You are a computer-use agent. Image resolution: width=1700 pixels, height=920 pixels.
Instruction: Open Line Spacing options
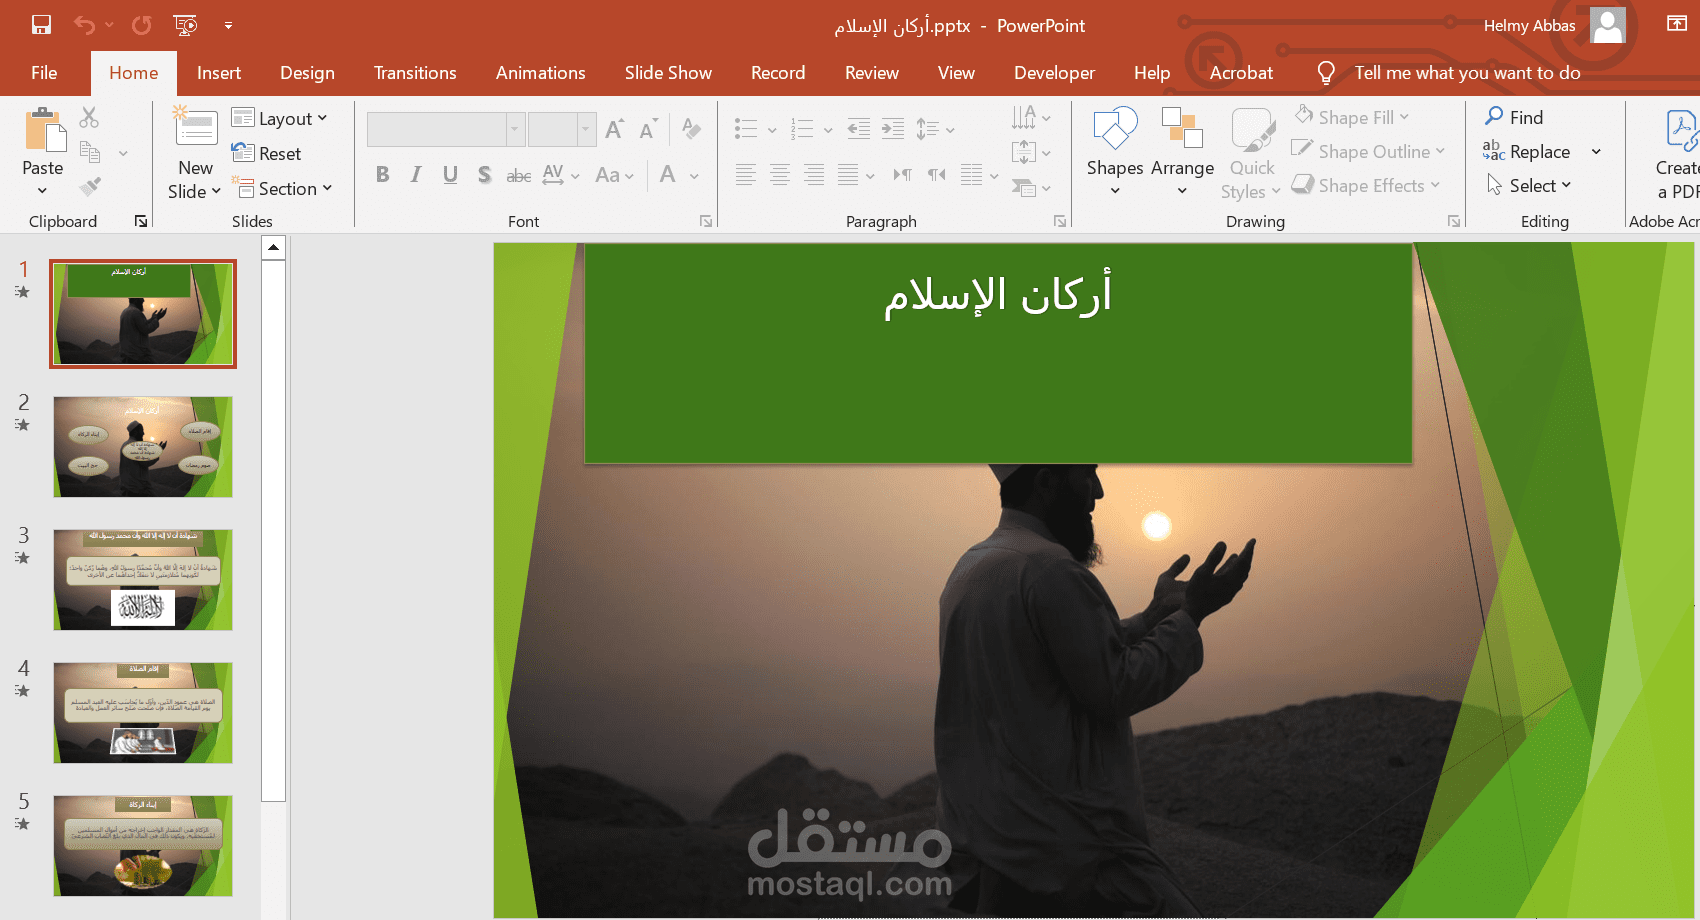point(935,129)
